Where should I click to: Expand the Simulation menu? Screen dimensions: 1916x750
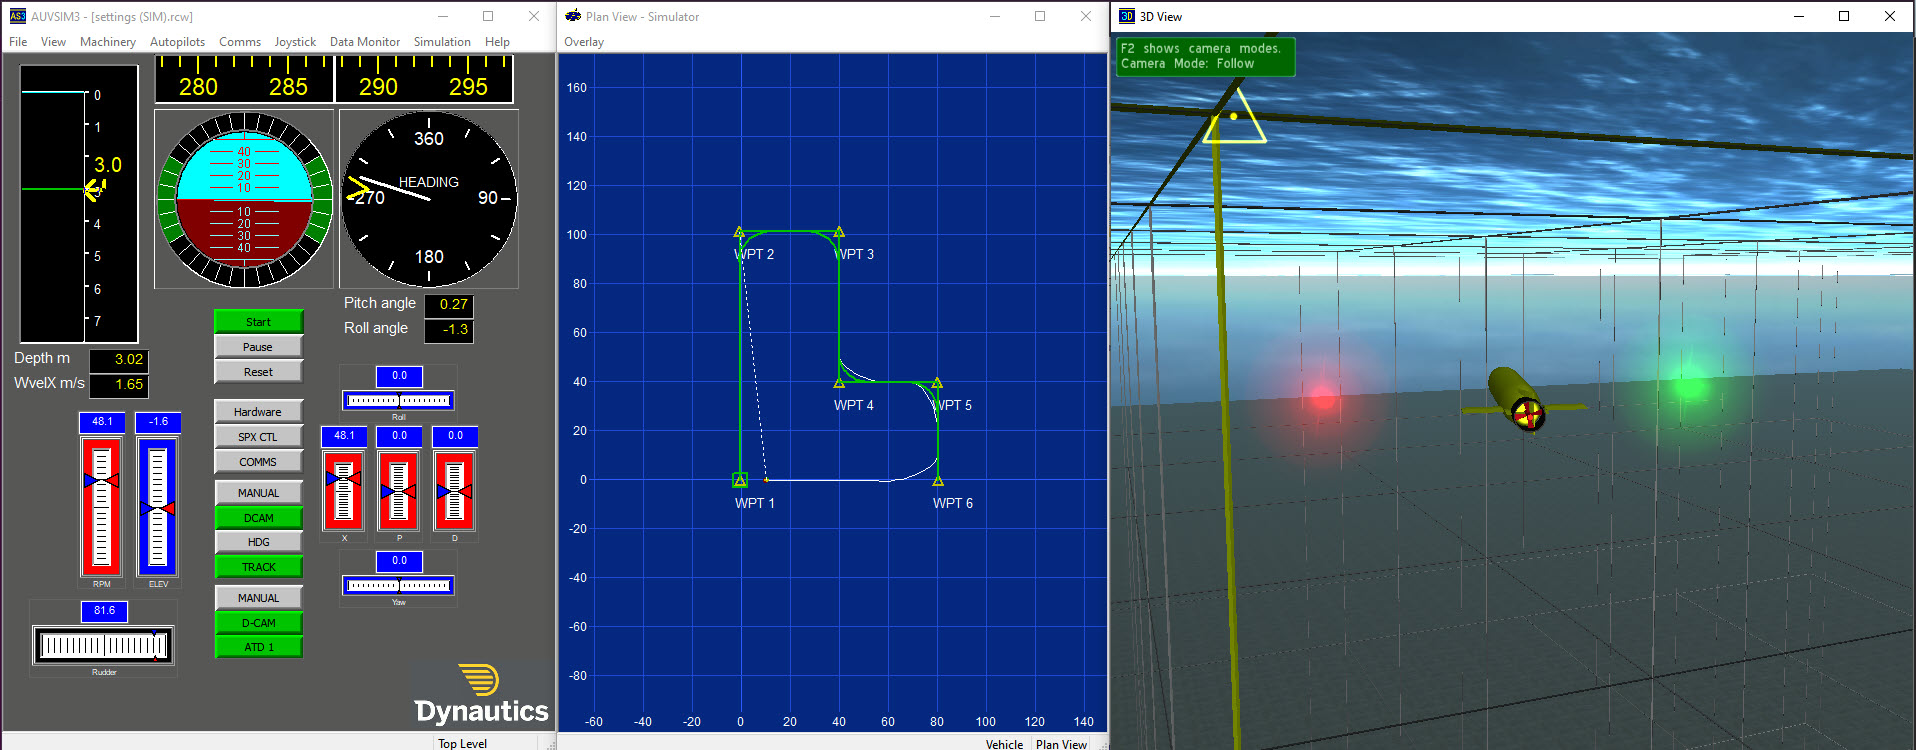[442, 42]
